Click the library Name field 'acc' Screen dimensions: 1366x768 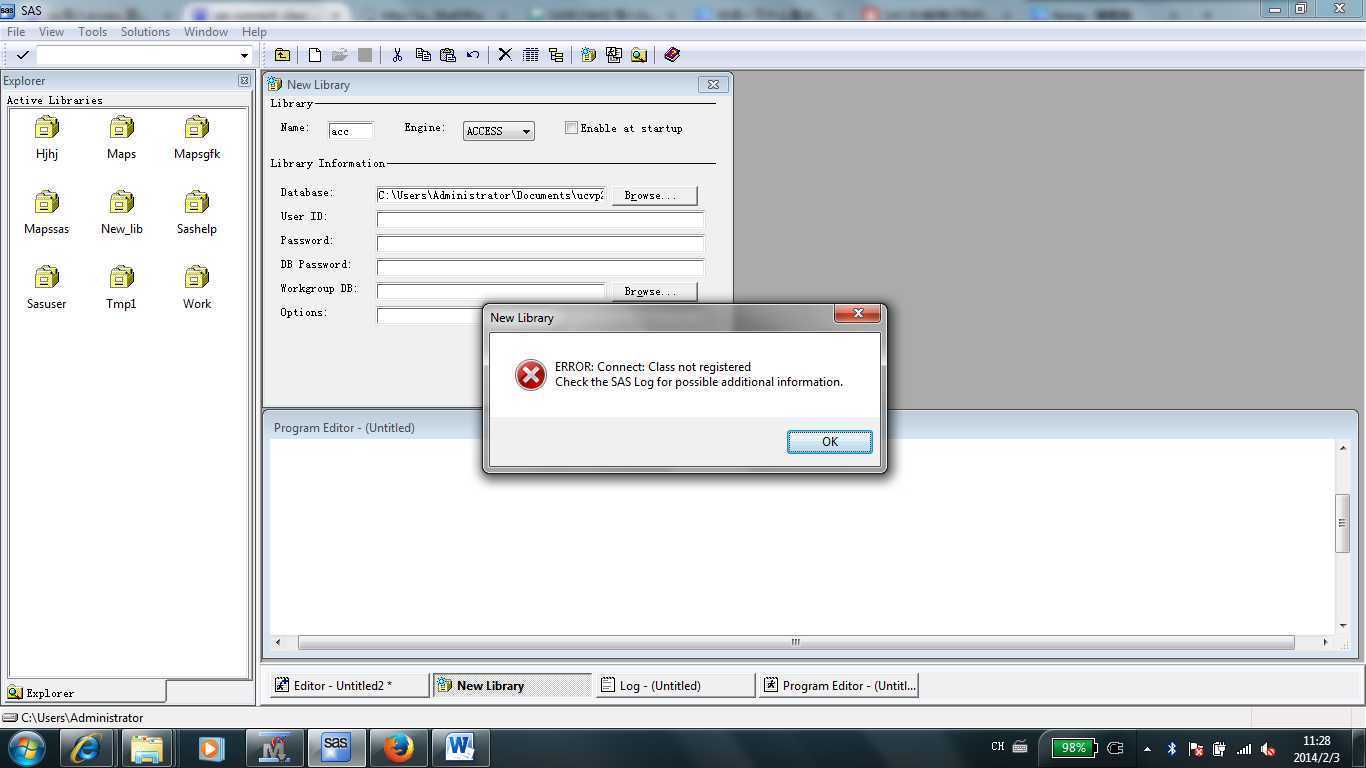pyautogui.click(x=351, y=131)
